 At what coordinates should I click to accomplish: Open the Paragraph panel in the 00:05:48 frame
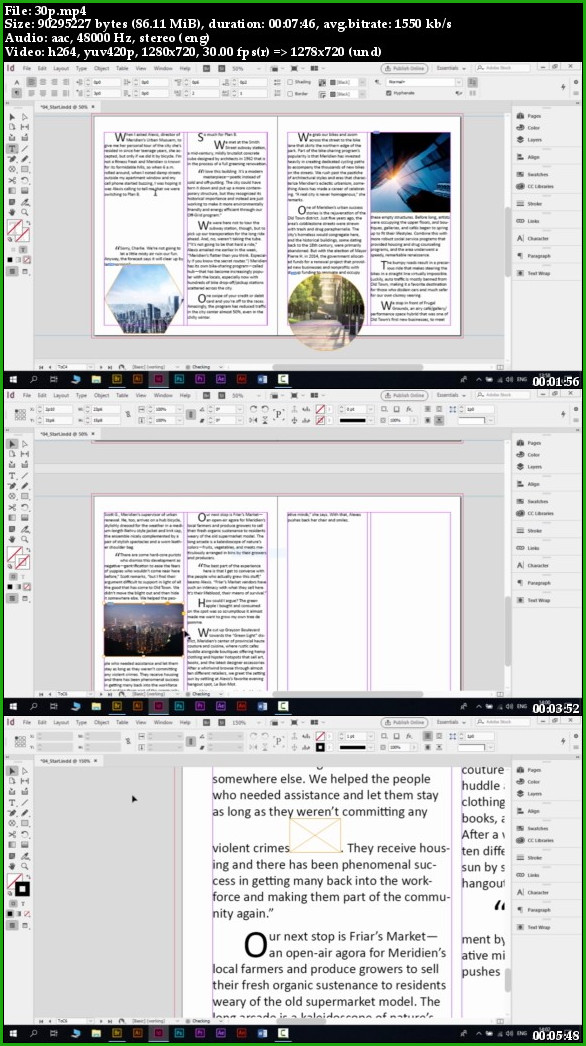[532, 910]
